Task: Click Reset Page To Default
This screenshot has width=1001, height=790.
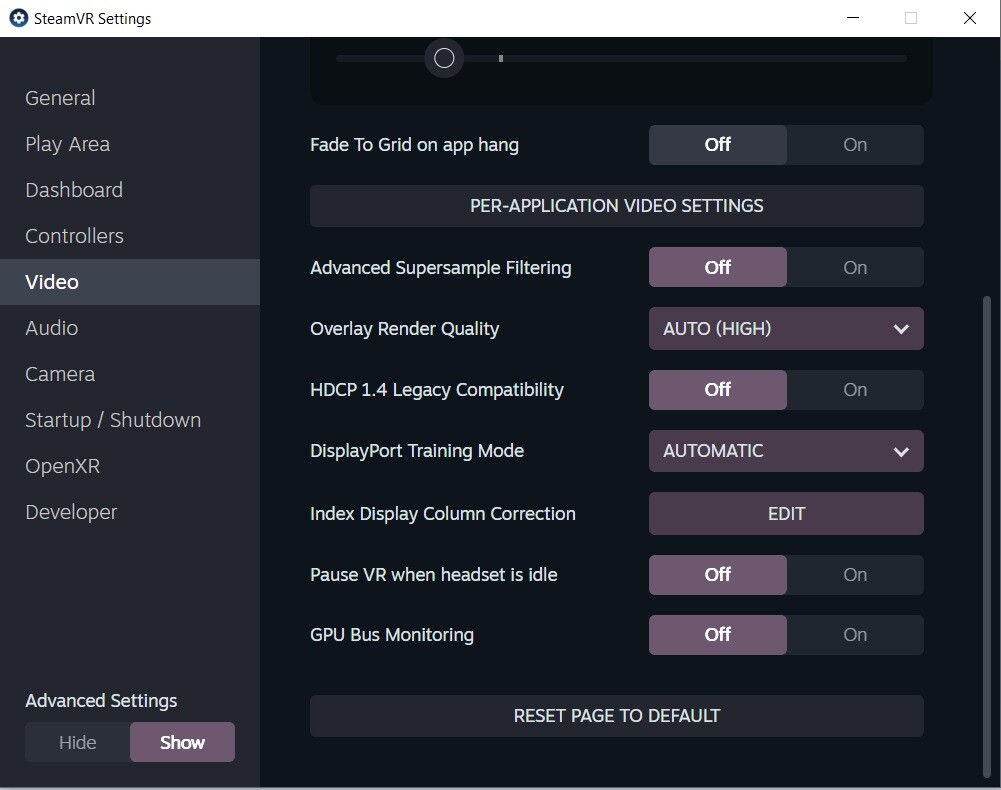Action: pos(617,716)
